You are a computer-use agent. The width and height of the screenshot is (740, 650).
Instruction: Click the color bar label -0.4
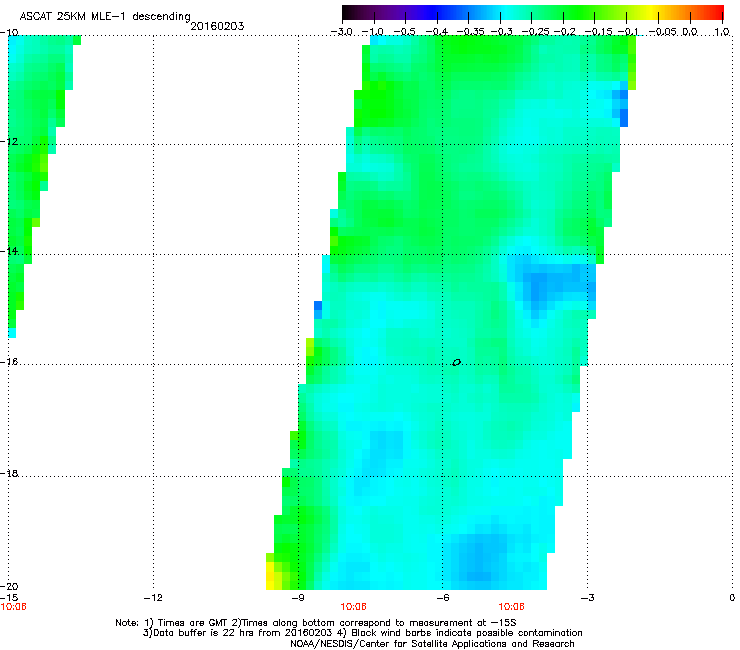[x=437, y=32]
